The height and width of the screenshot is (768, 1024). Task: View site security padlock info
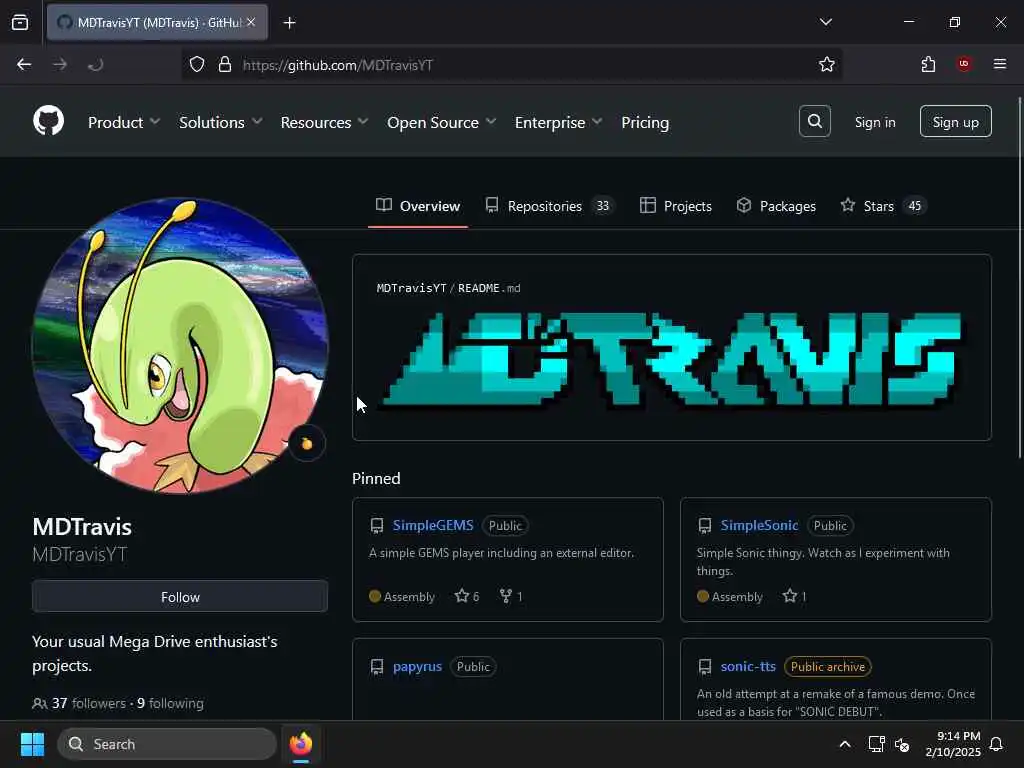click(225, 64)
